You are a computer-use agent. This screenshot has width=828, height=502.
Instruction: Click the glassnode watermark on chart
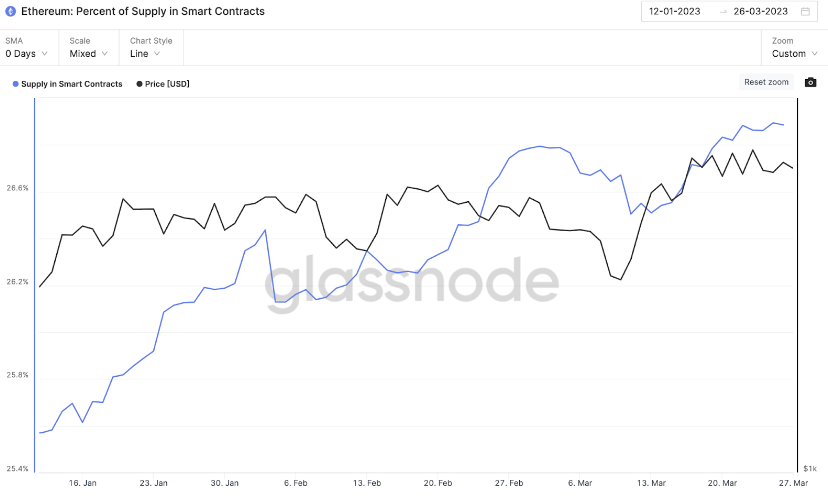412,285
